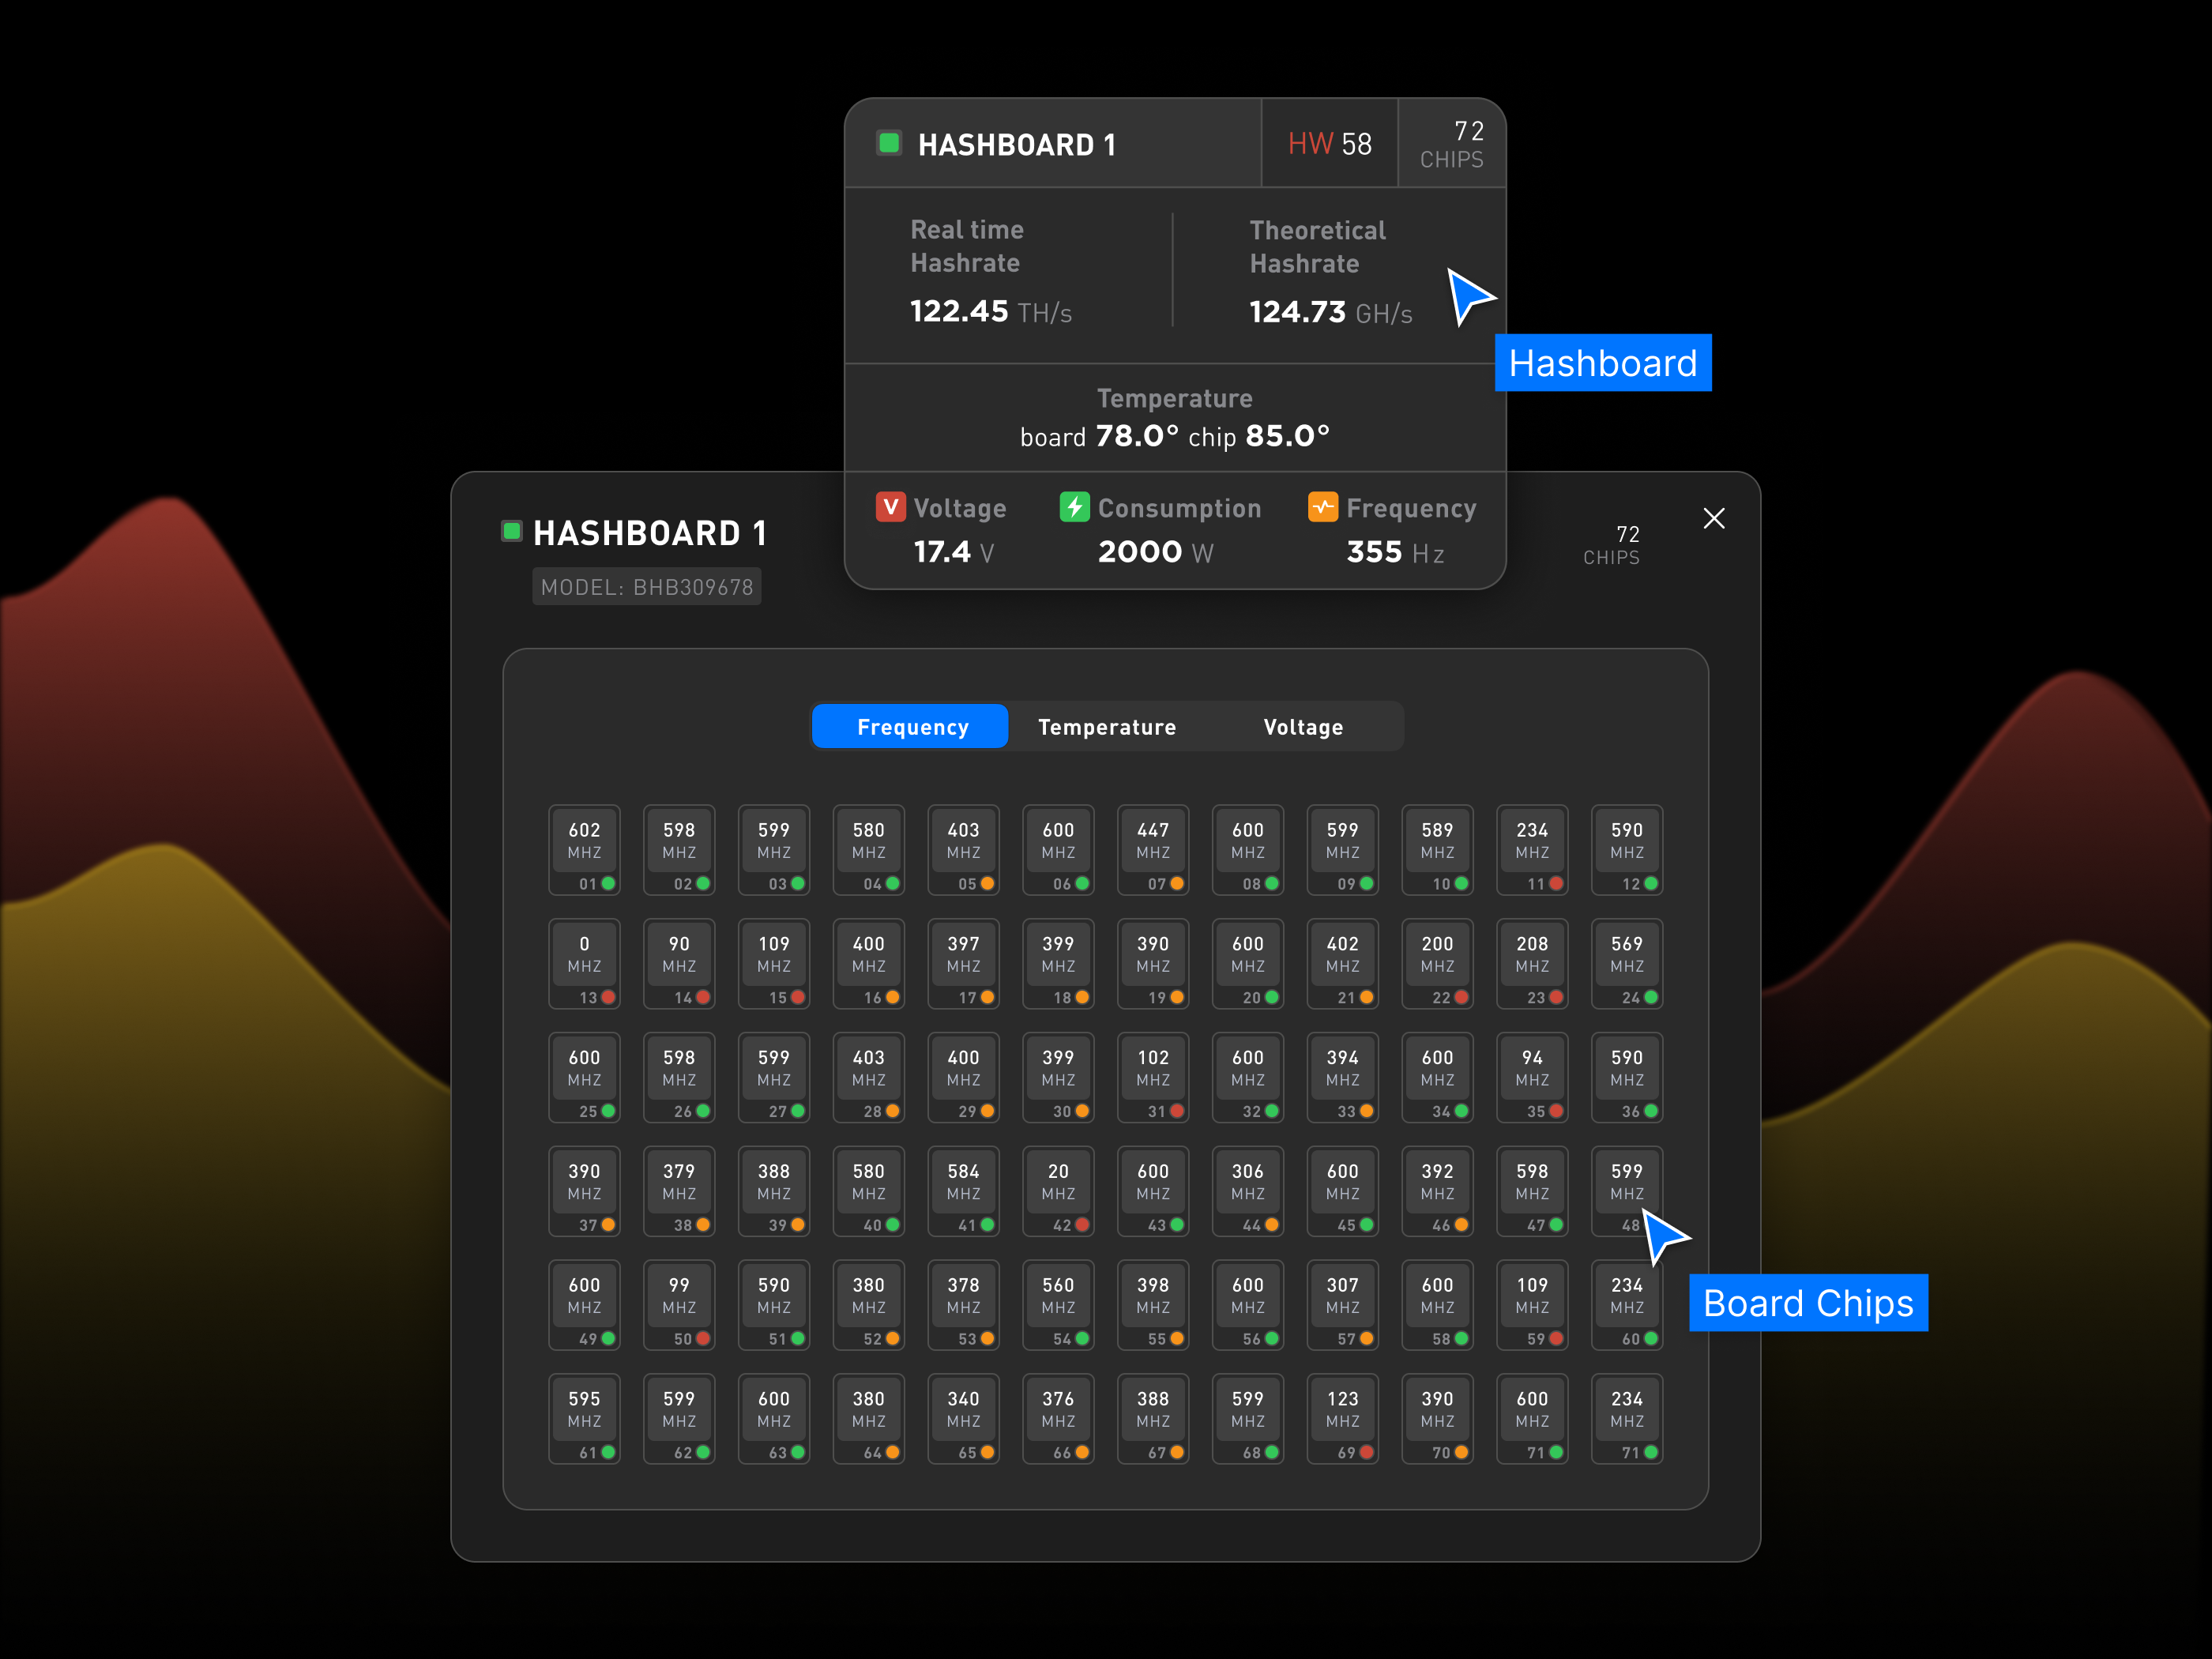Click the Consumption lightning icon
Viewport: 2212px width, 1659px height.
(1075, 507)
